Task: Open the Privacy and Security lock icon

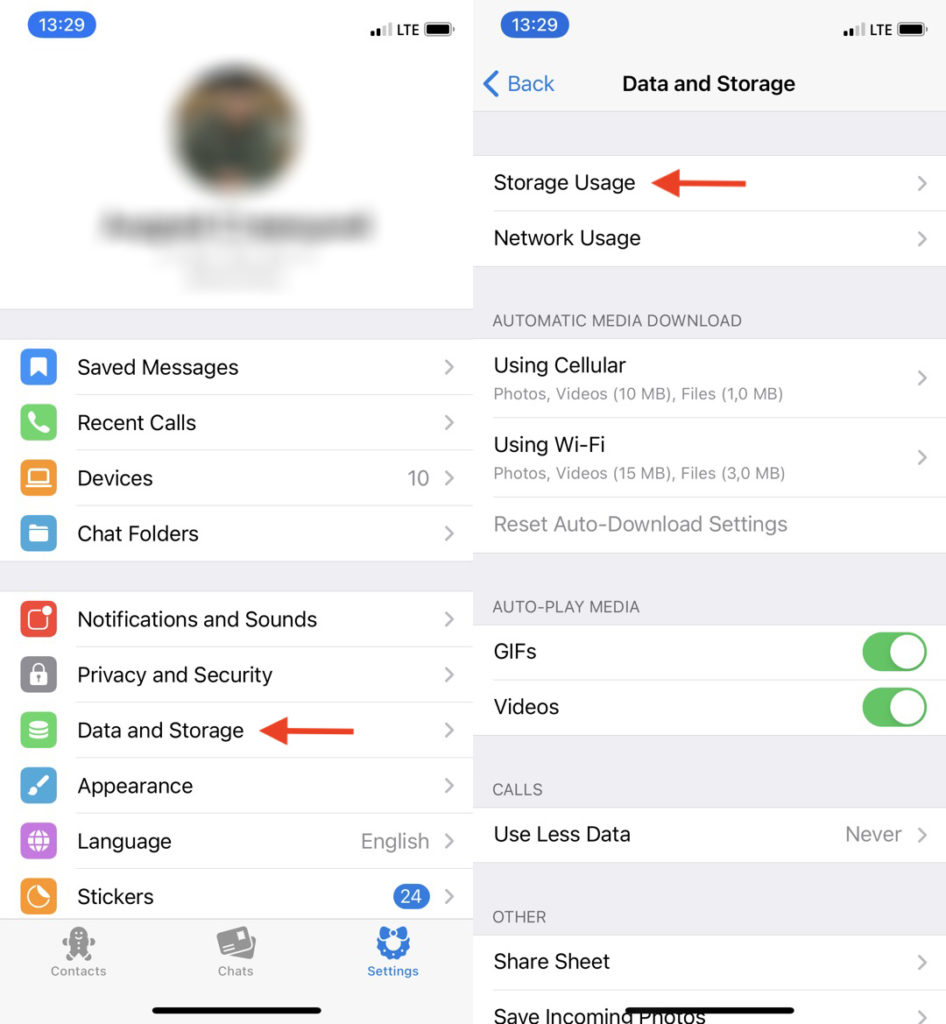Action: pos(39,675)
